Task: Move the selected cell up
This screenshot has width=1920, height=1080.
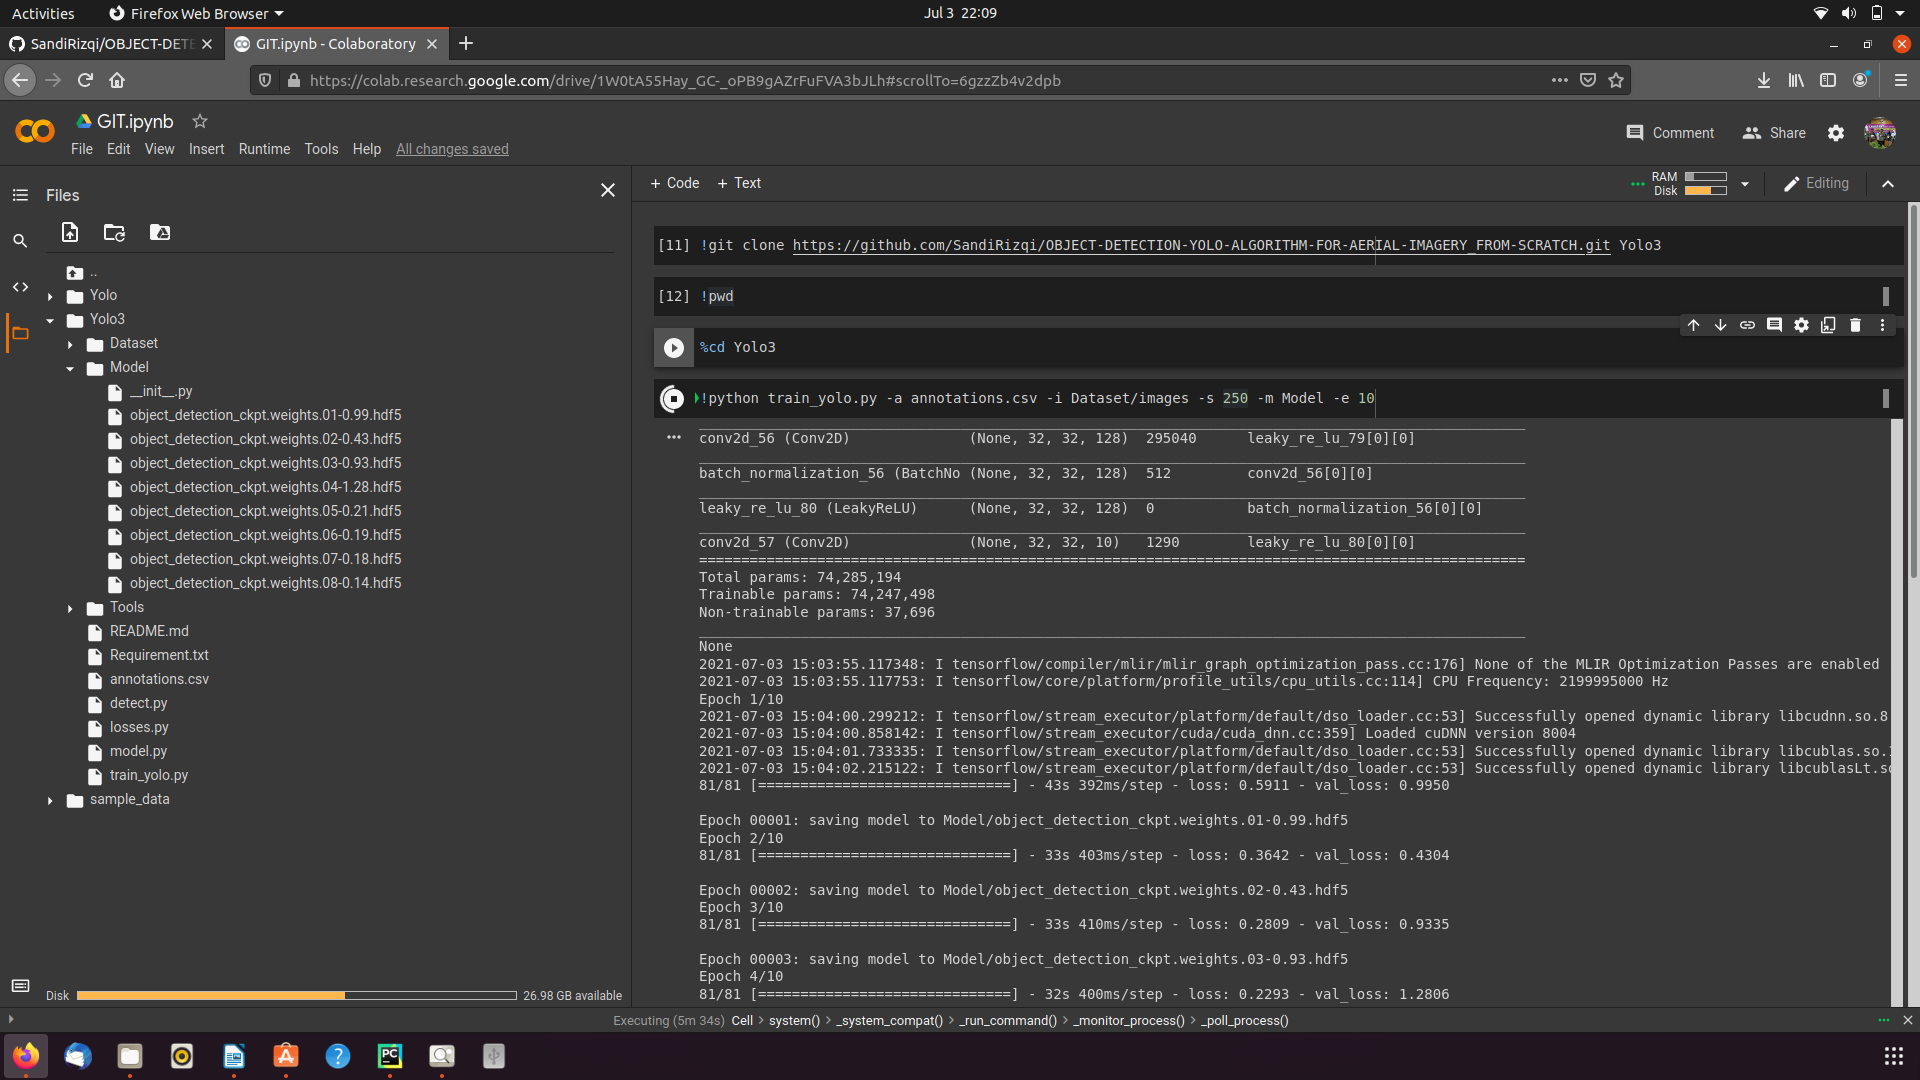Action: coord(1694,325)
